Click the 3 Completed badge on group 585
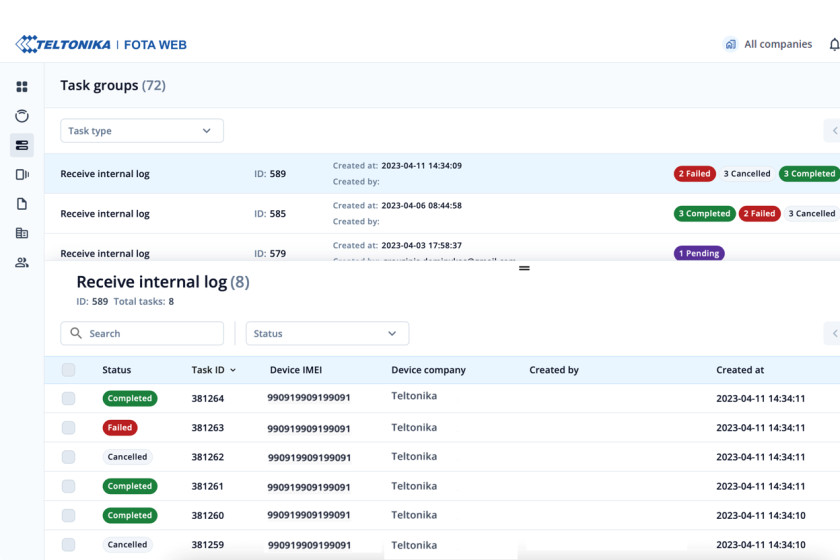The height and width of the screenshot is (560, 840). (x=704, y=213)
